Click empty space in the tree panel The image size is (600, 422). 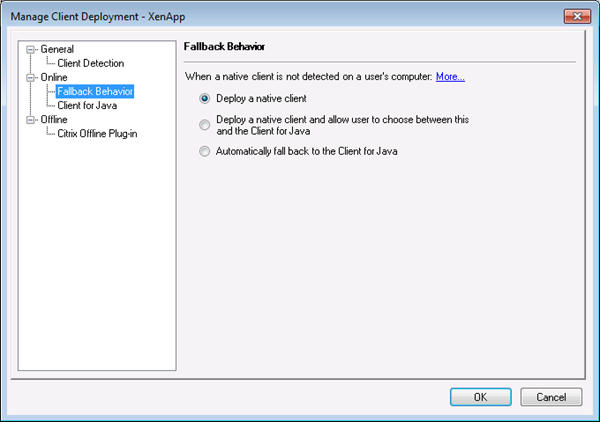click(x=95, y=260)
